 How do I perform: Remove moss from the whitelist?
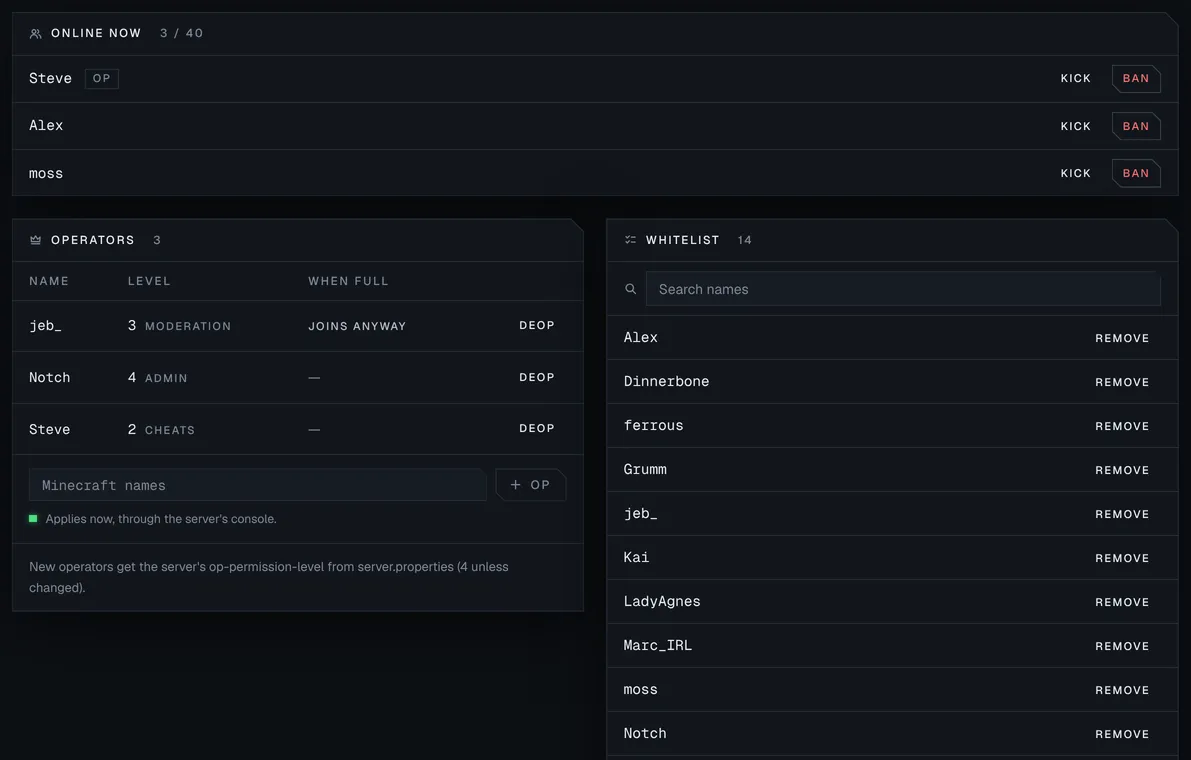click(1122, 690)
